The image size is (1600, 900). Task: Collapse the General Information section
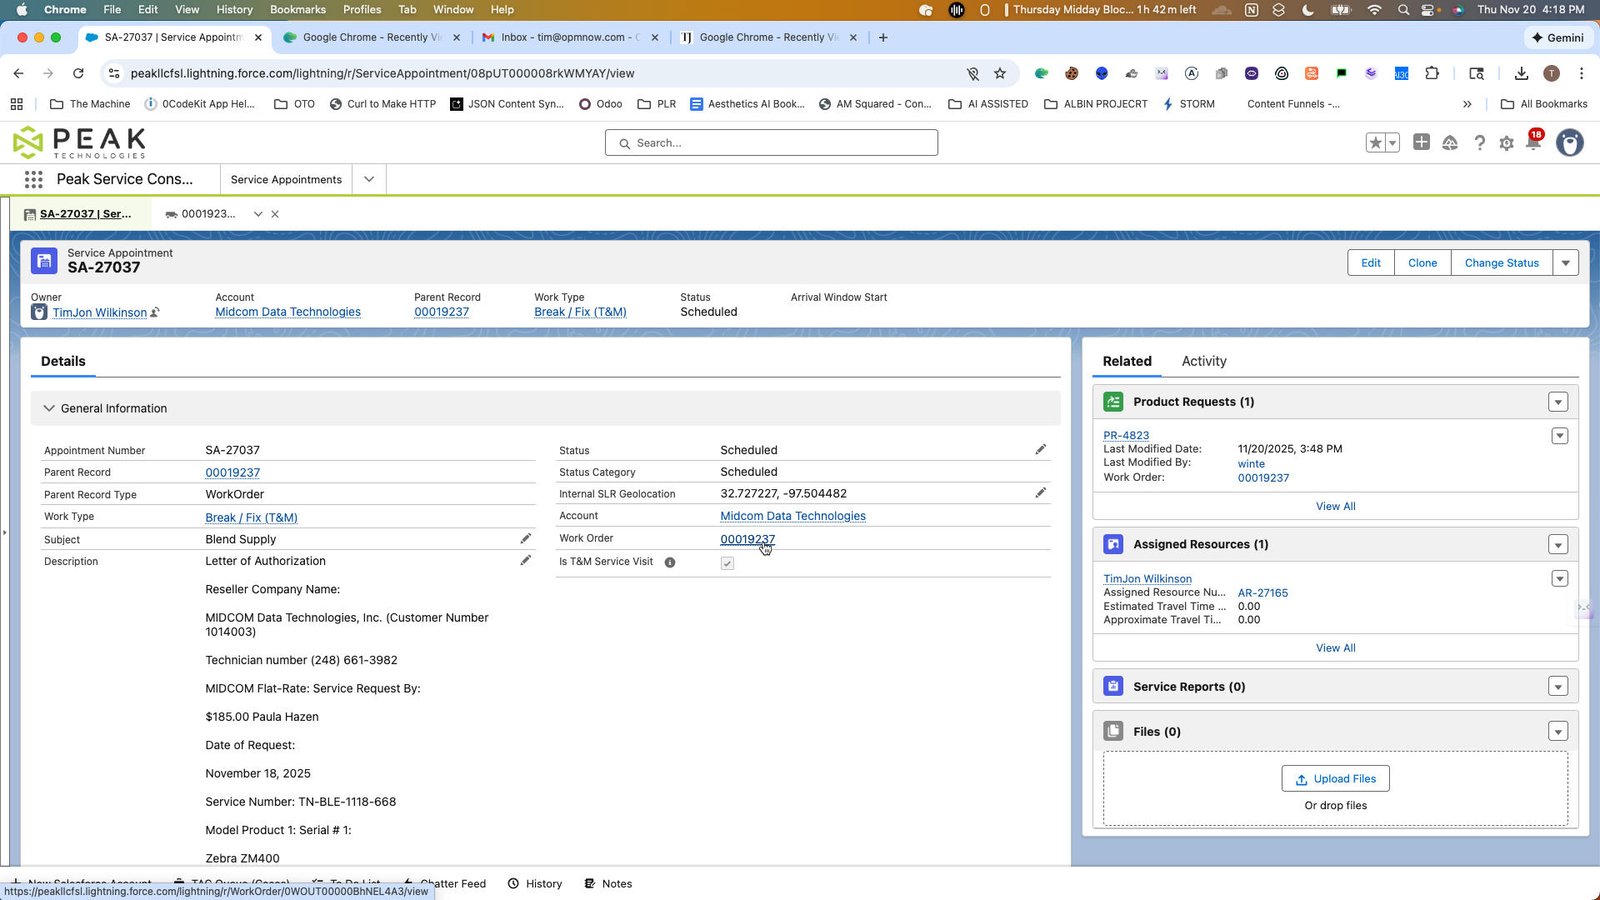click(x=49, y=408)
